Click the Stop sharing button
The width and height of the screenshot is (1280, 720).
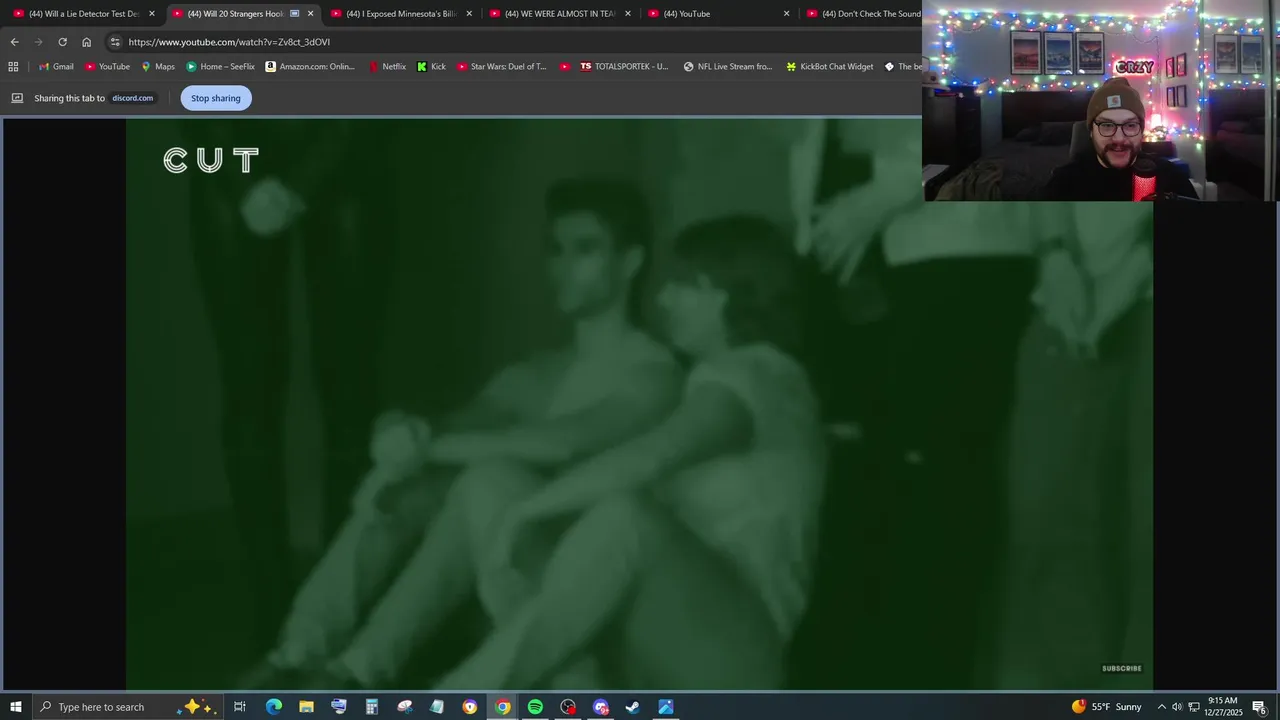(216, 98)
